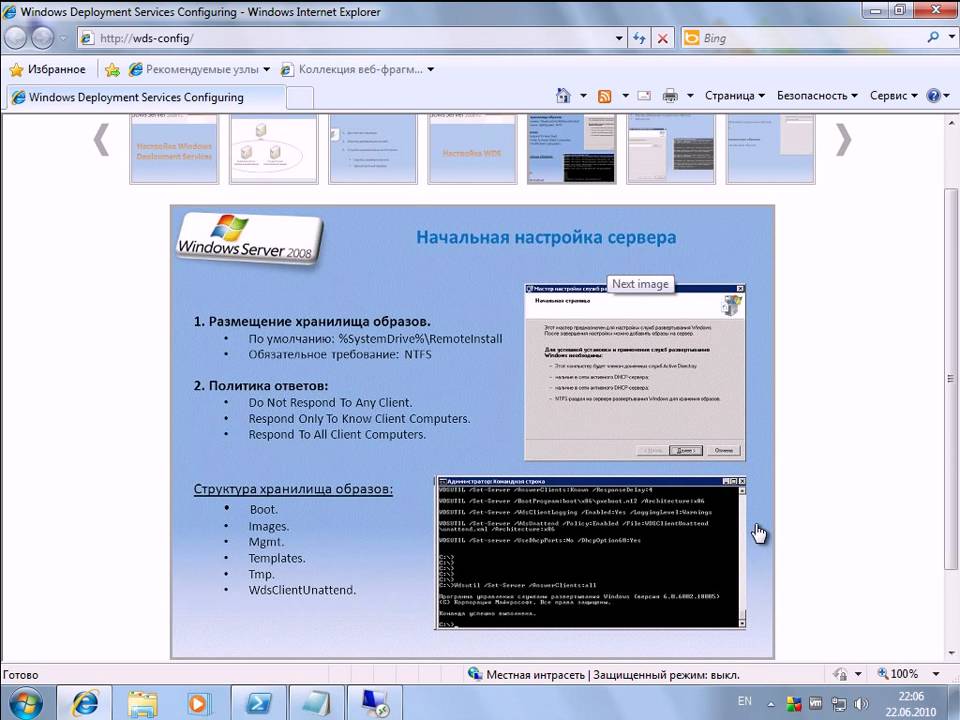Viewport: 960px width, 720px height.
Task: Open the Страница menu
Action: click(x=734, y=96)
